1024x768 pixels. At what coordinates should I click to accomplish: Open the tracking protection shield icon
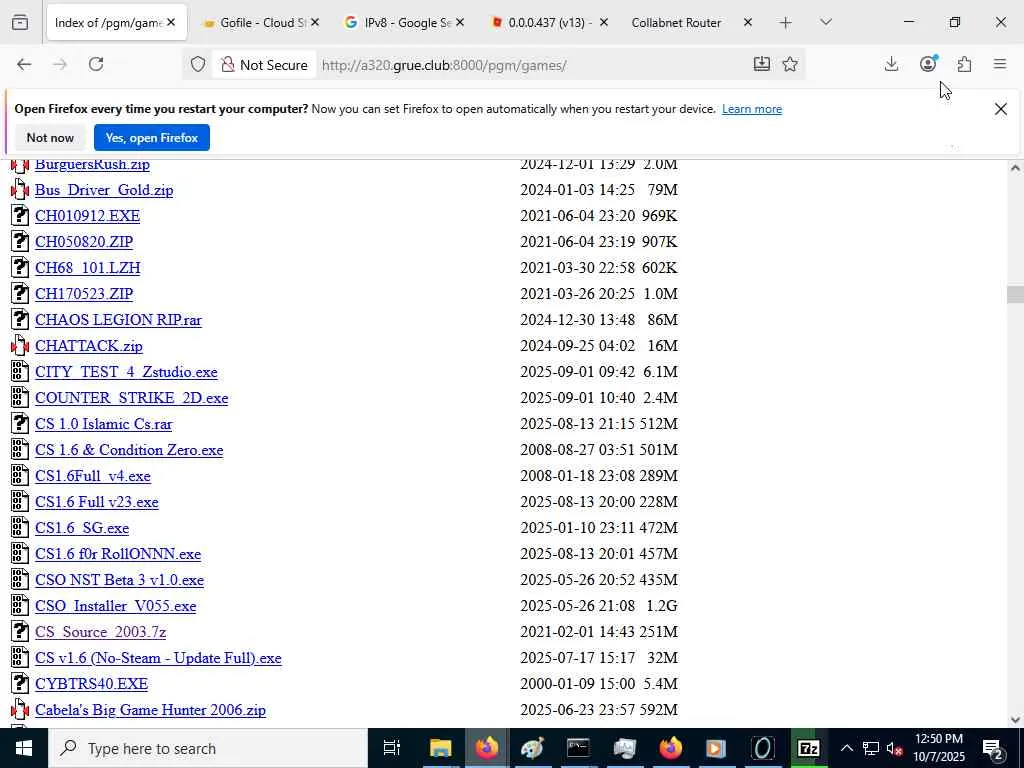(x=198, y=64)
